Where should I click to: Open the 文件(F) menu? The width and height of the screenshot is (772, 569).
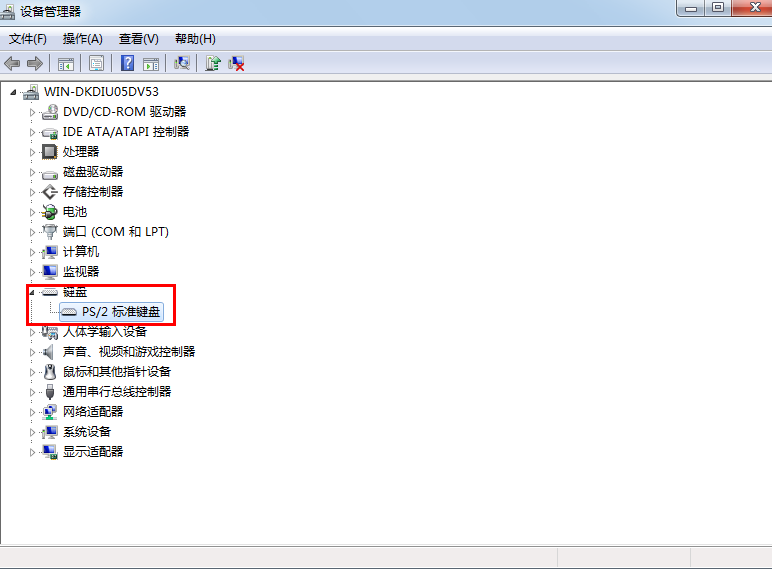pos(28,39)
